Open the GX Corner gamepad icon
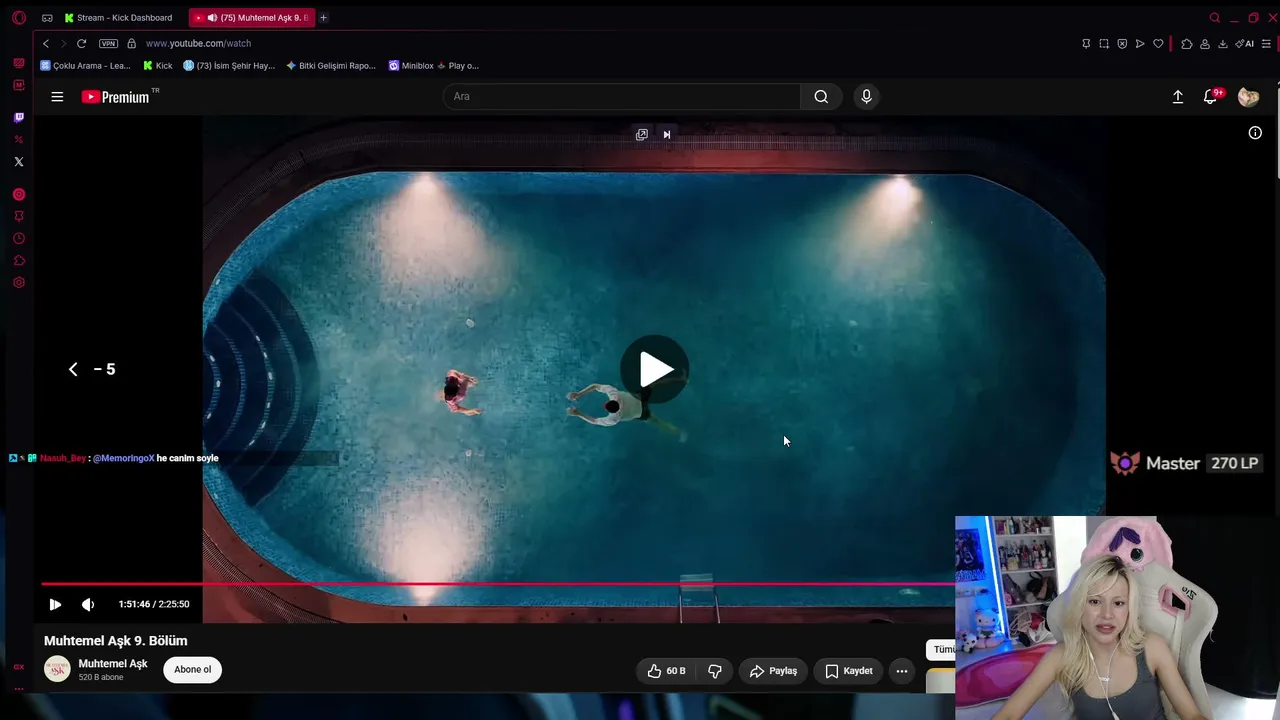 click(x=47, y=18)
